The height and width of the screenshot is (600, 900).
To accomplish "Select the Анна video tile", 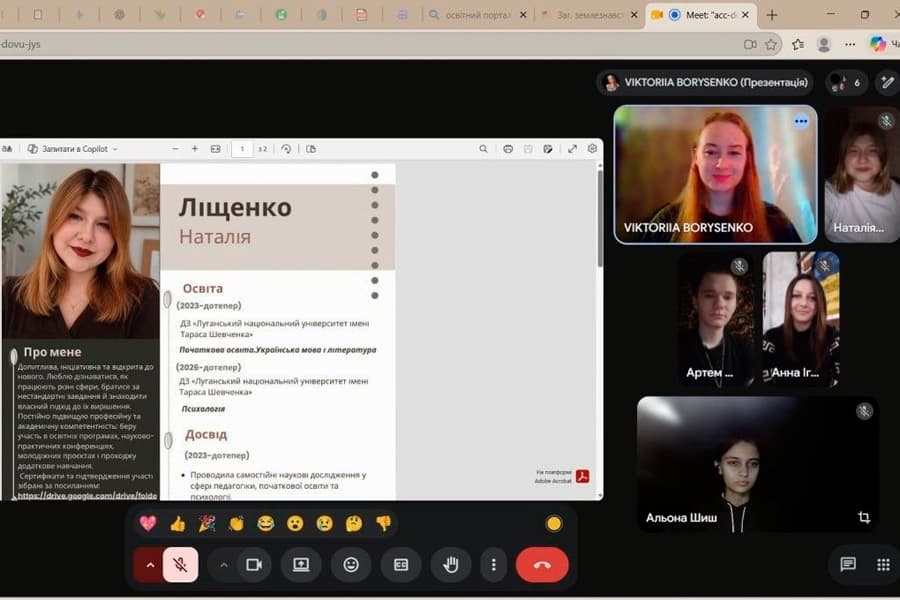I will coord(801,319).
